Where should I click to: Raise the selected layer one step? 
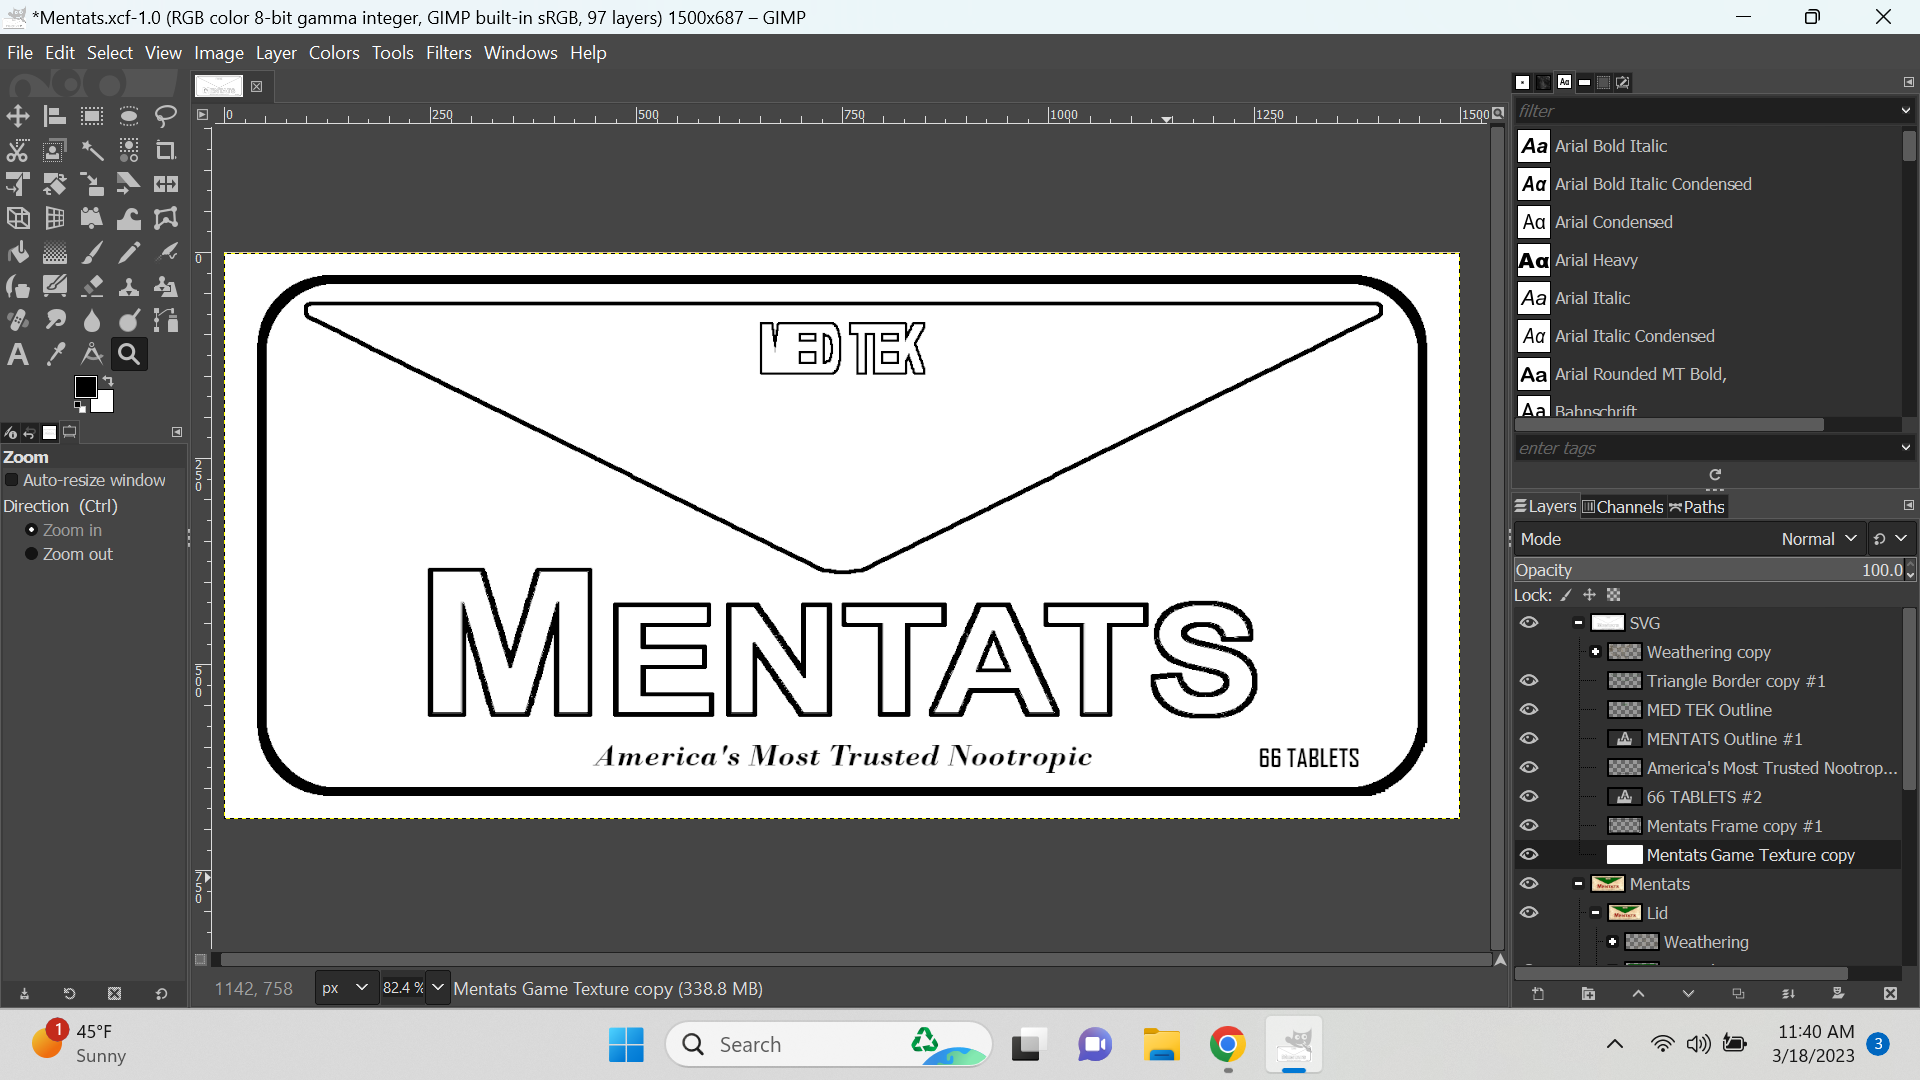1638,994
